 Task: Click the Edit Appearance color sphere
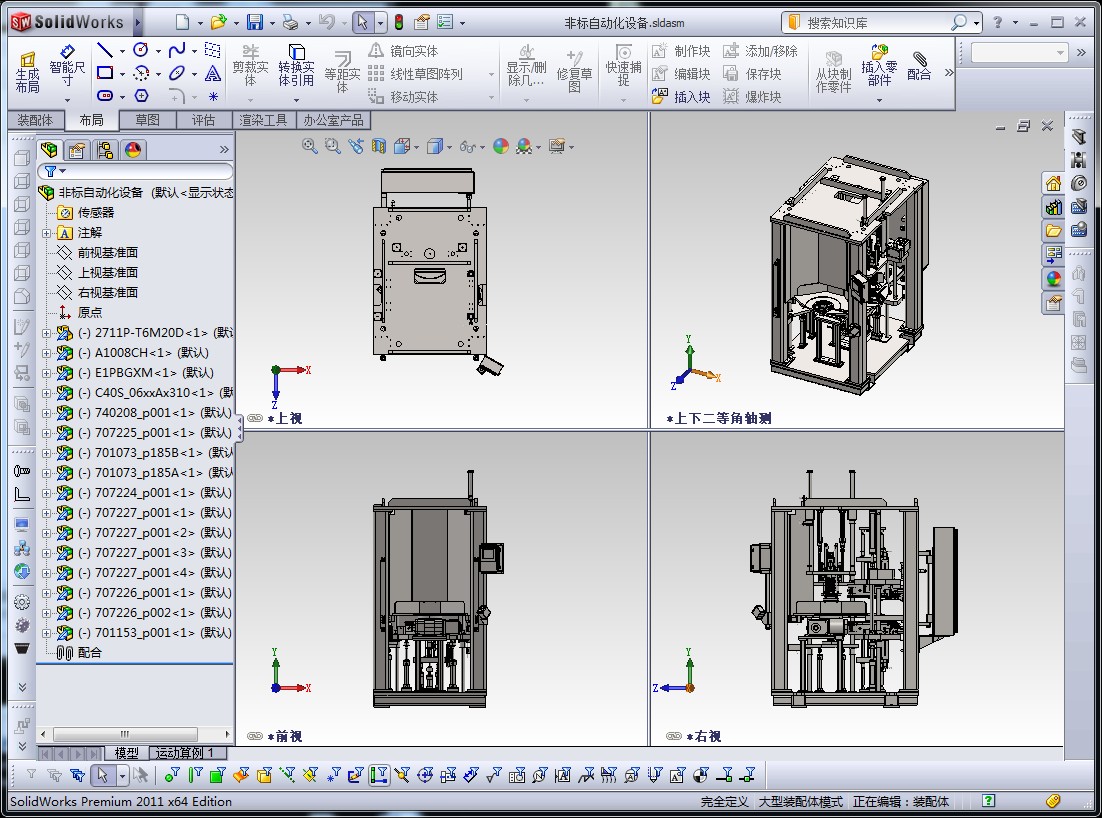pos(501,146)
